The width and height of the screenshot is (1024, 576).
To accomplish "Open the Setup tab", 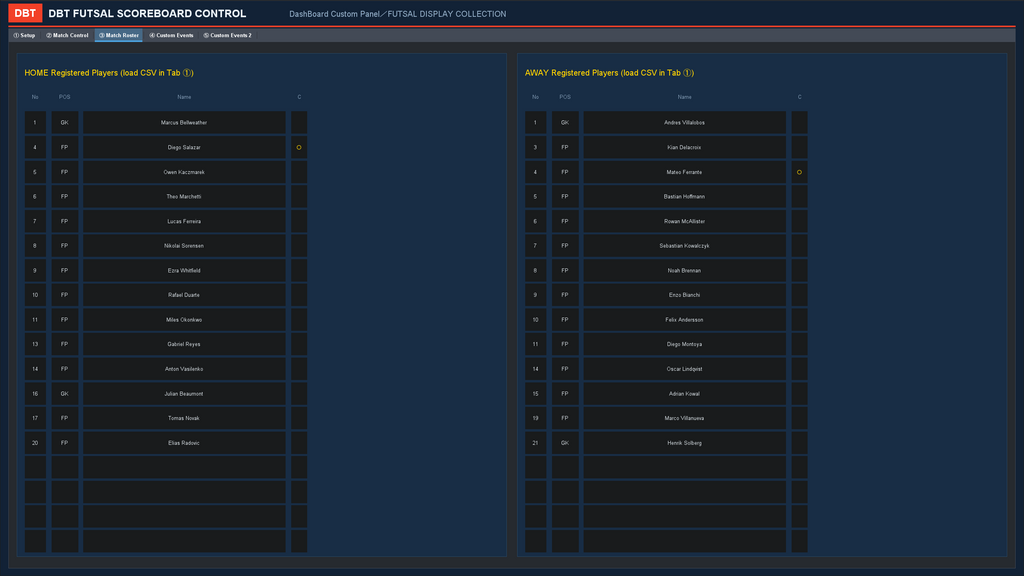I will (x=24, y=35).
